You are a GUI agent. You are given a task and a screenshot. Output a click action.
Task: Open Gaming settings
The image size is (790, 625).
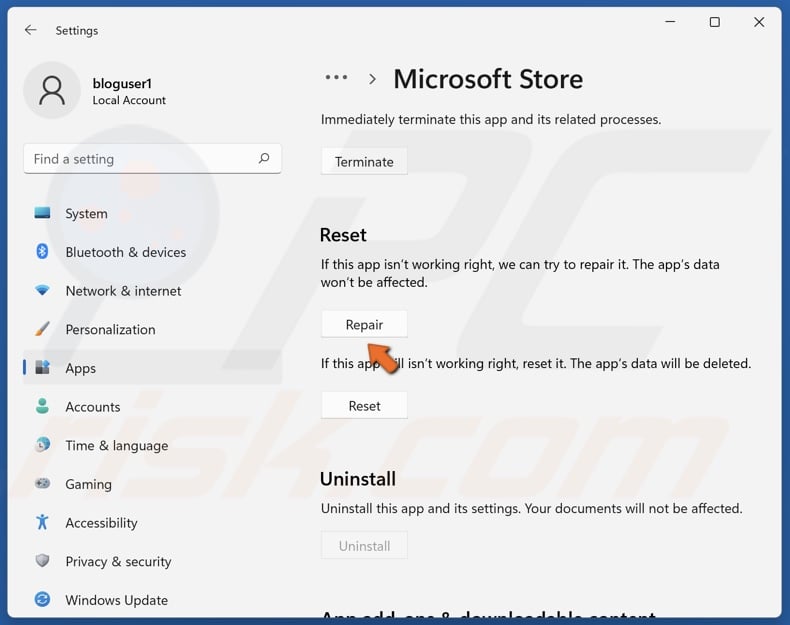89,484
